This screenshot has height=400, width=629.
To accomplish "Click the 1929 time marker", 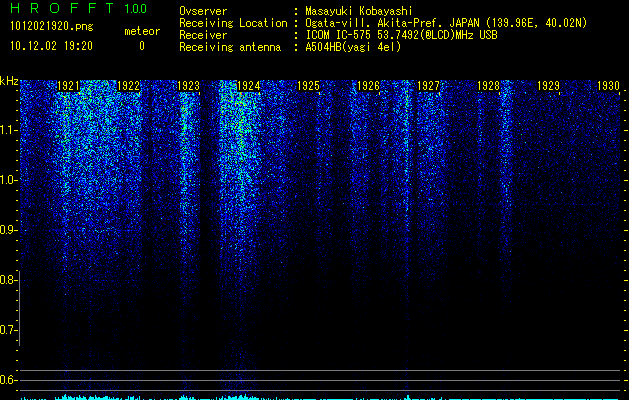I will pos(548,85).
